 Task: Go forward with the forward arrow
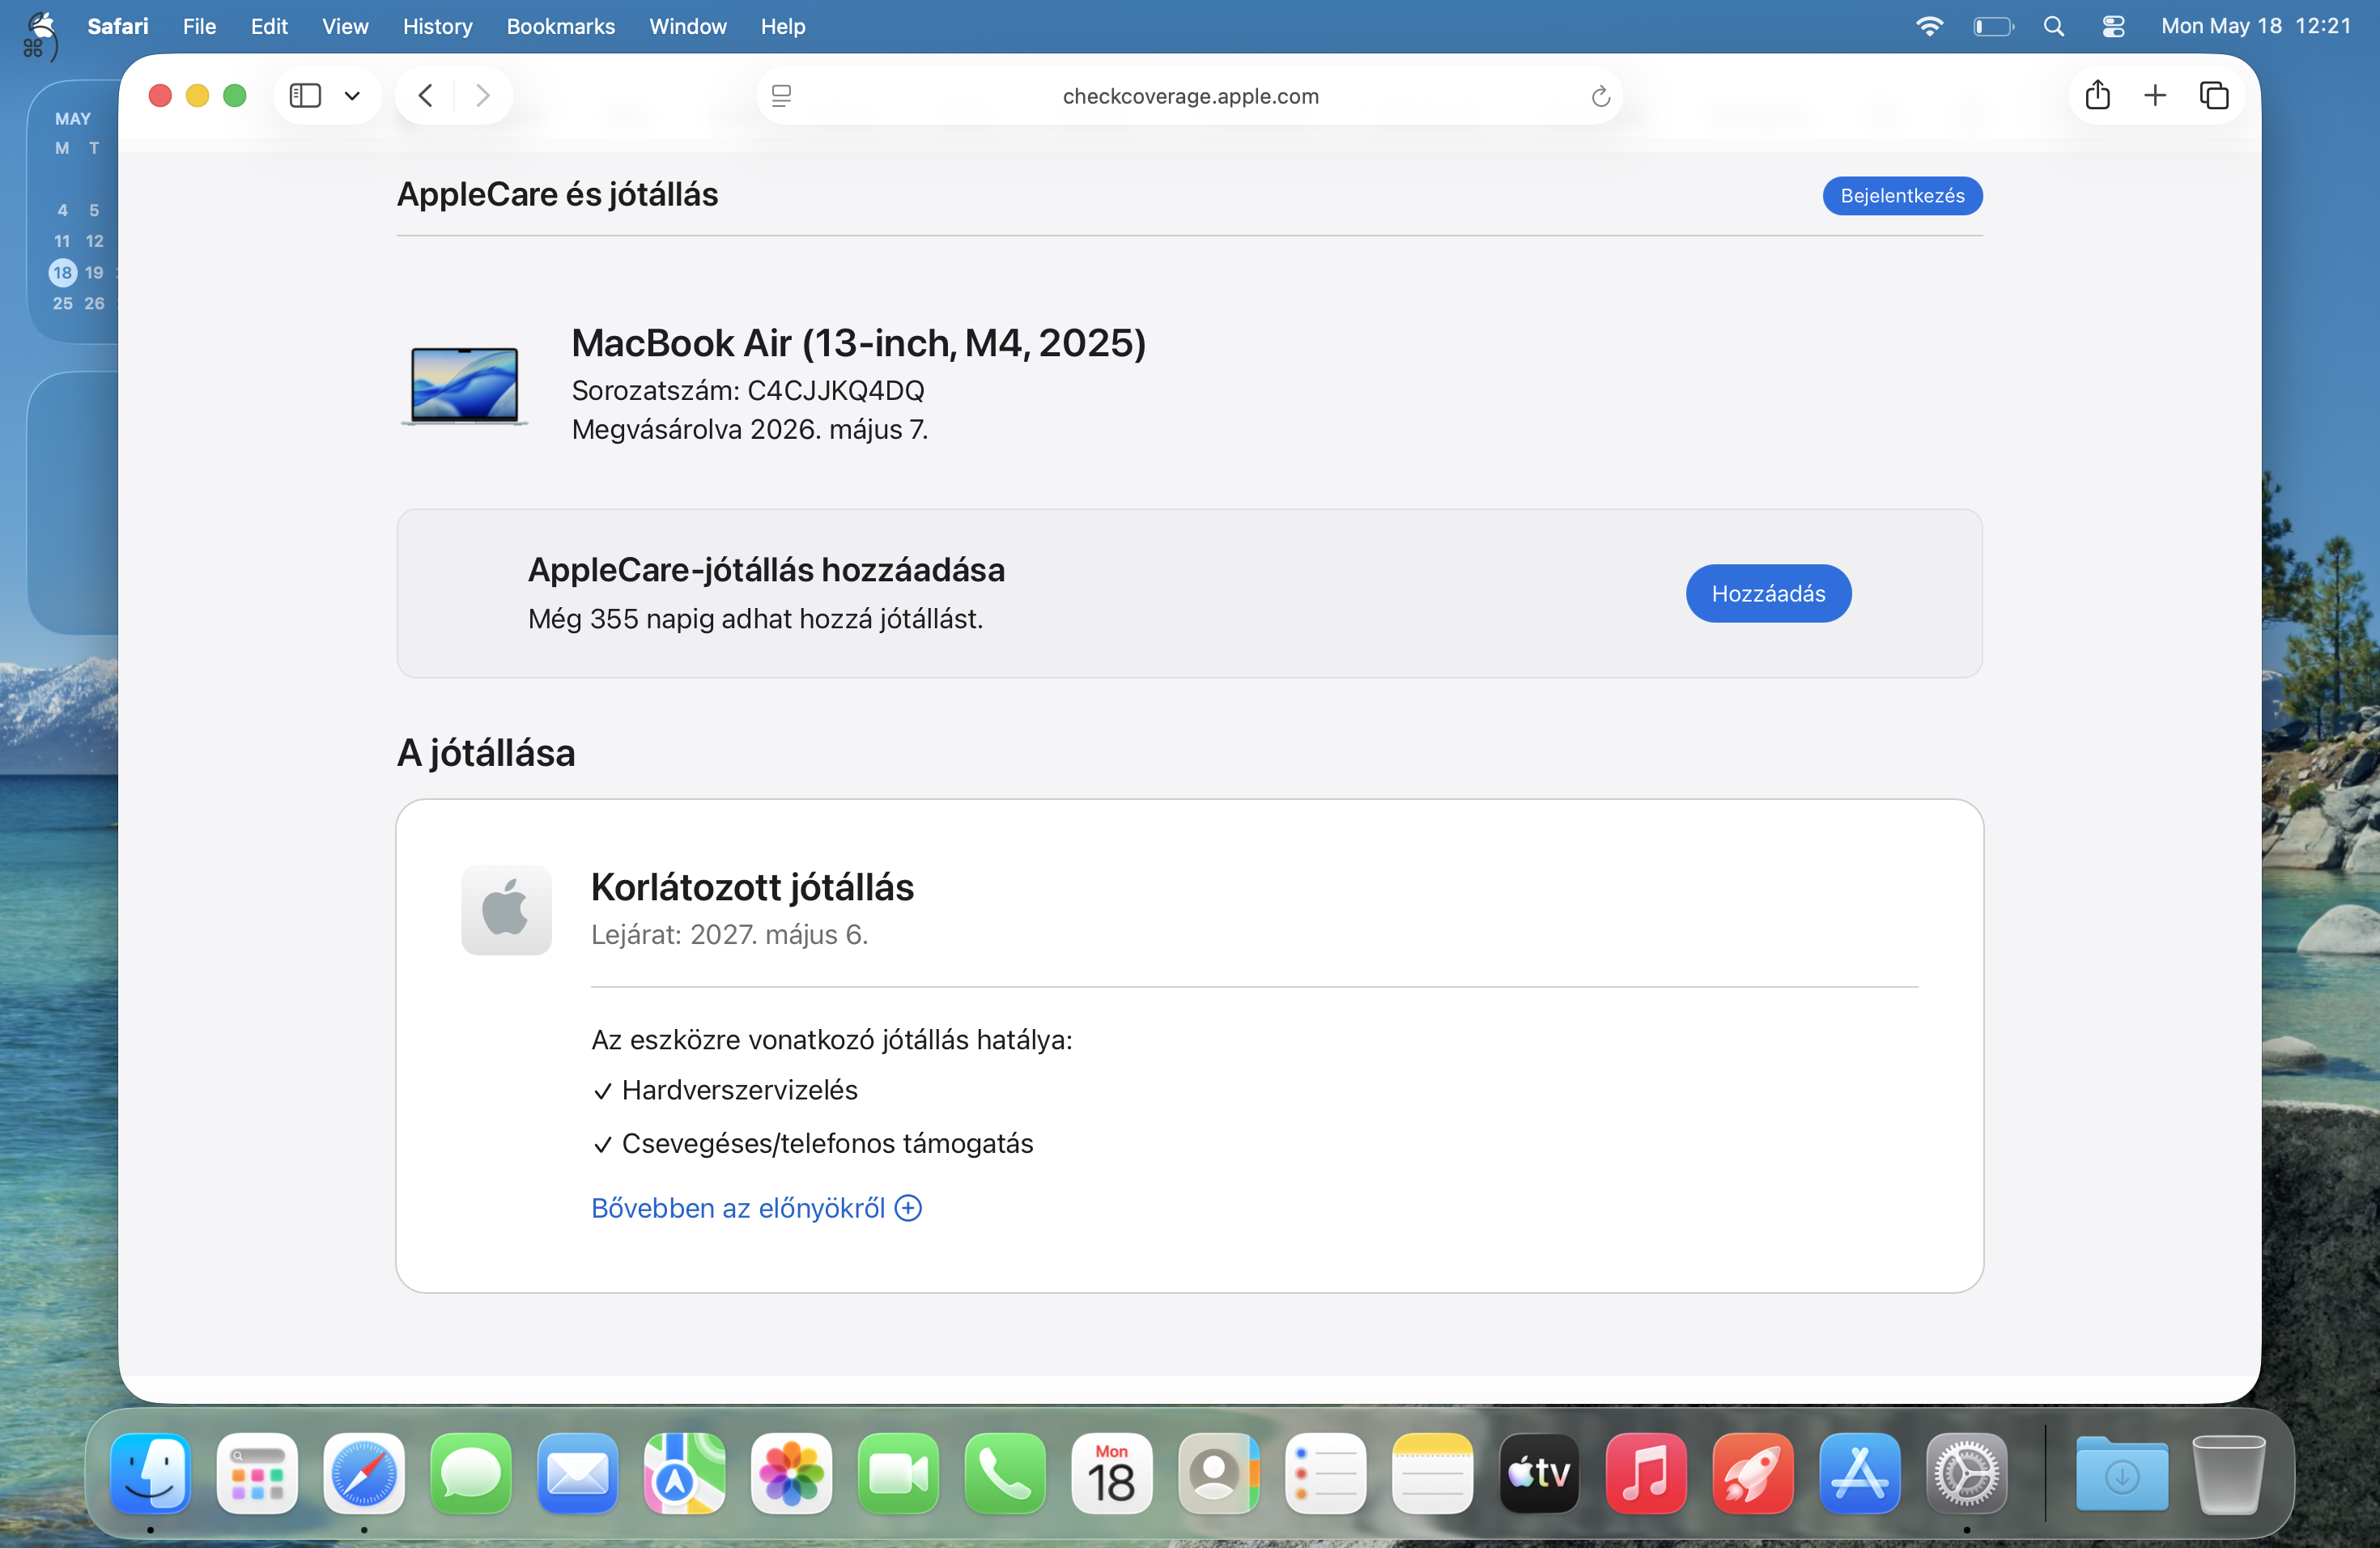pos(483,96)
